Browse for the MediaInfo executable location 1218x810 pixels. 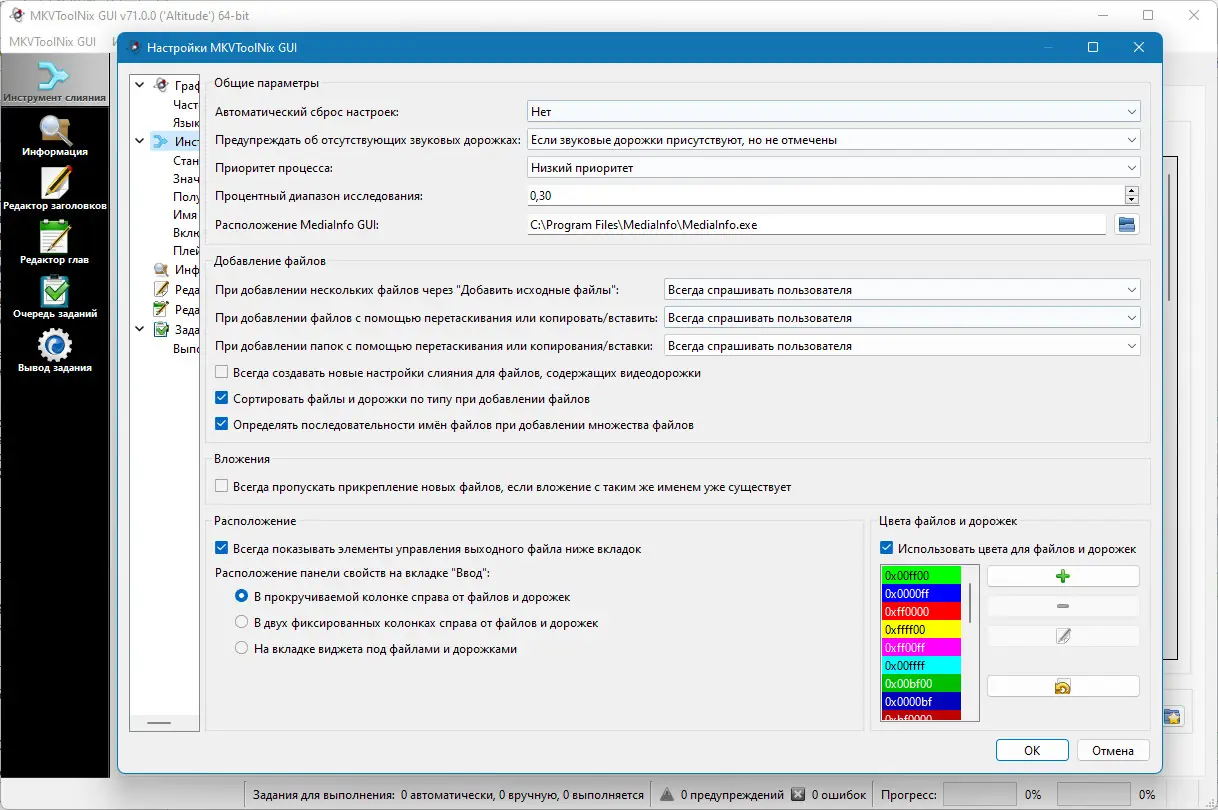tap(1127, 225)
